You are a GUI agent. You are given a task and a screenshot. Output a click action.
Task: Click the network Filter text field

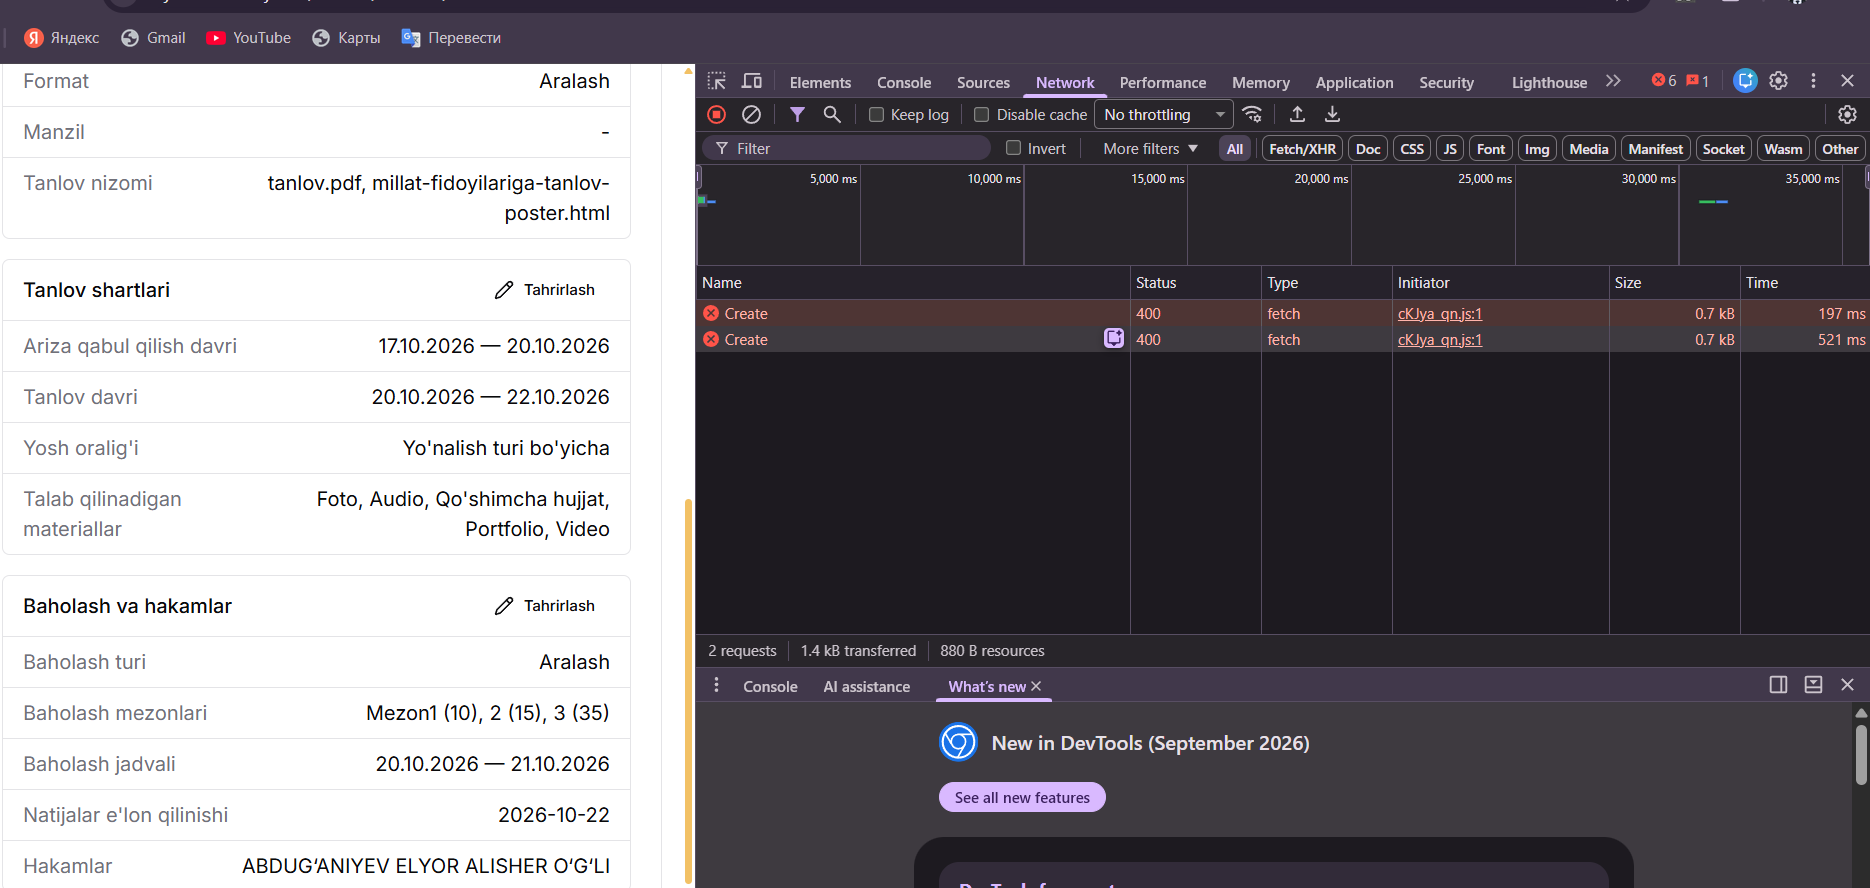847,148
